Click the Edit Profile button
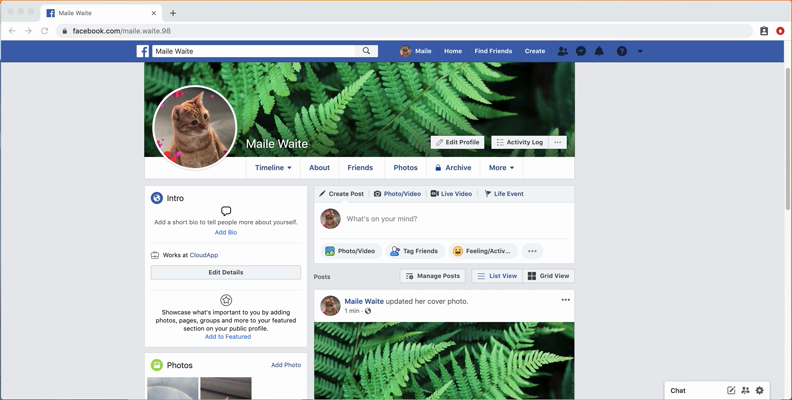The width and height of the screenshot is (792, 400). [457, 142]
